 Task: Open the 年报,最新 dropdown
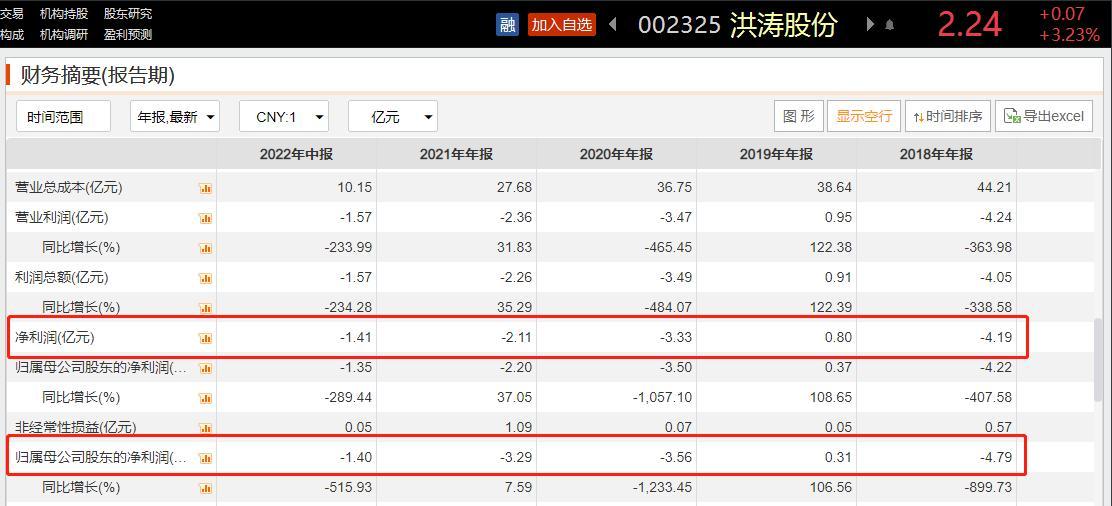(174, 116)
